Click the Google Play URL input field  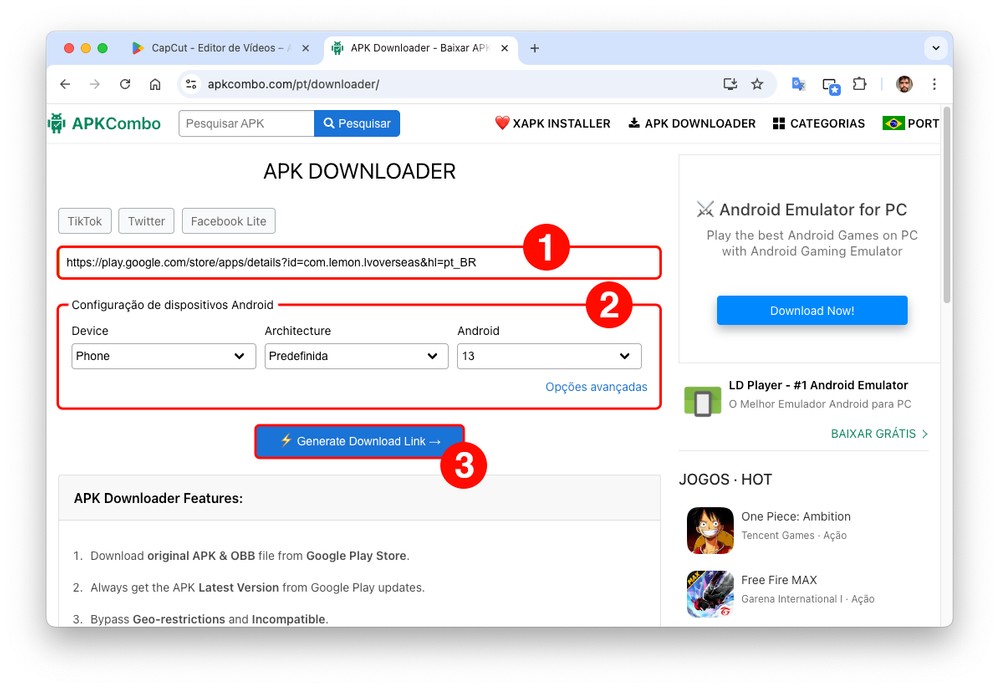[x=359, y=262]
